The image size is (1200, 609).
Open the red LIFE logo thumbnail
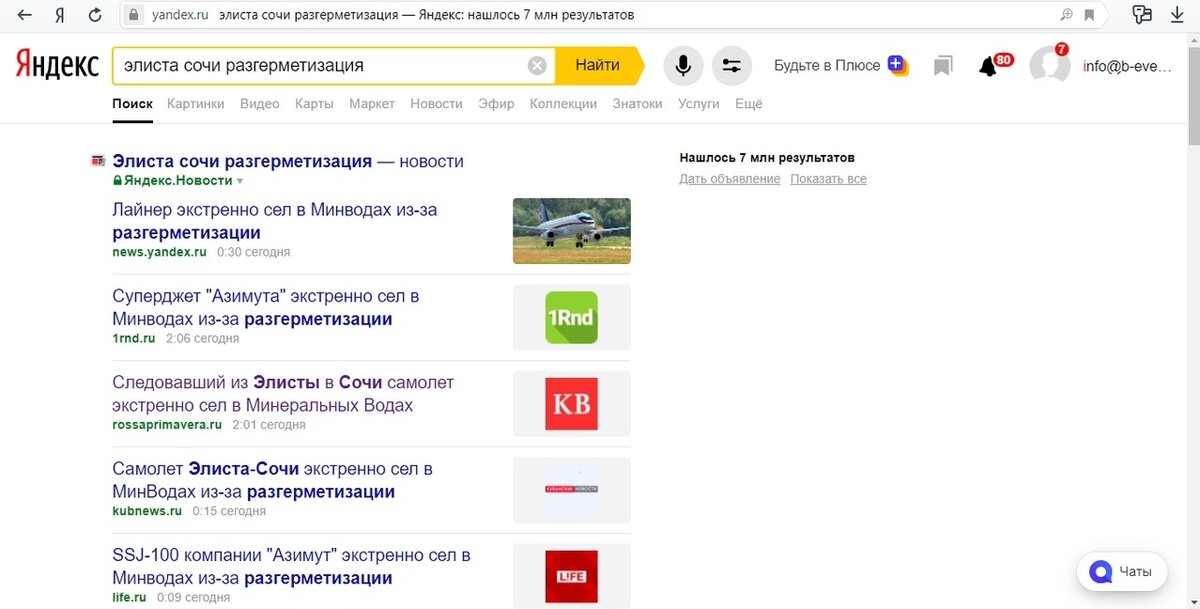[572, 576]
